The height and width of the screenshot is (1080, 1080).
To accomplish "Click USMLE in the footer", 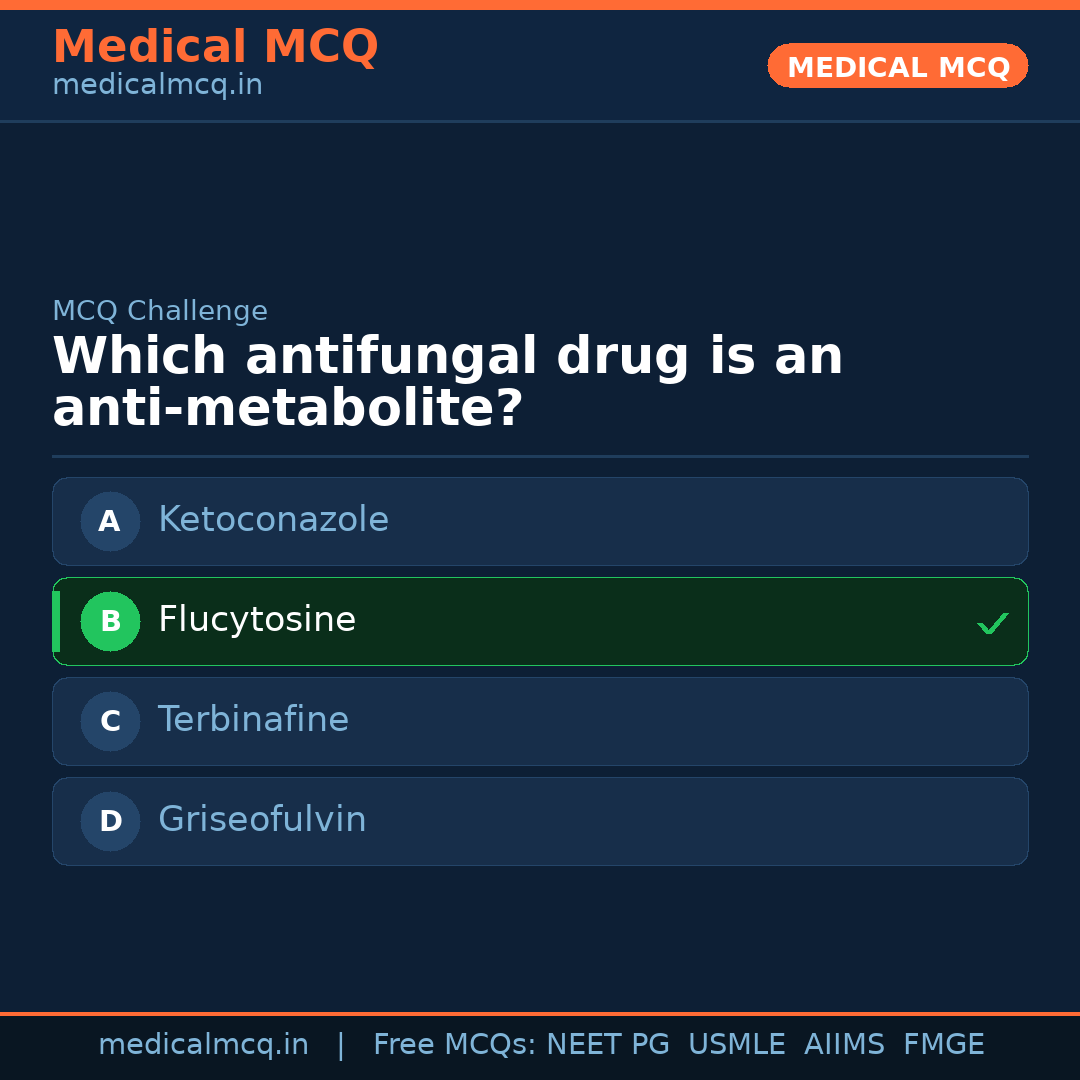I will coord(736,1045).
